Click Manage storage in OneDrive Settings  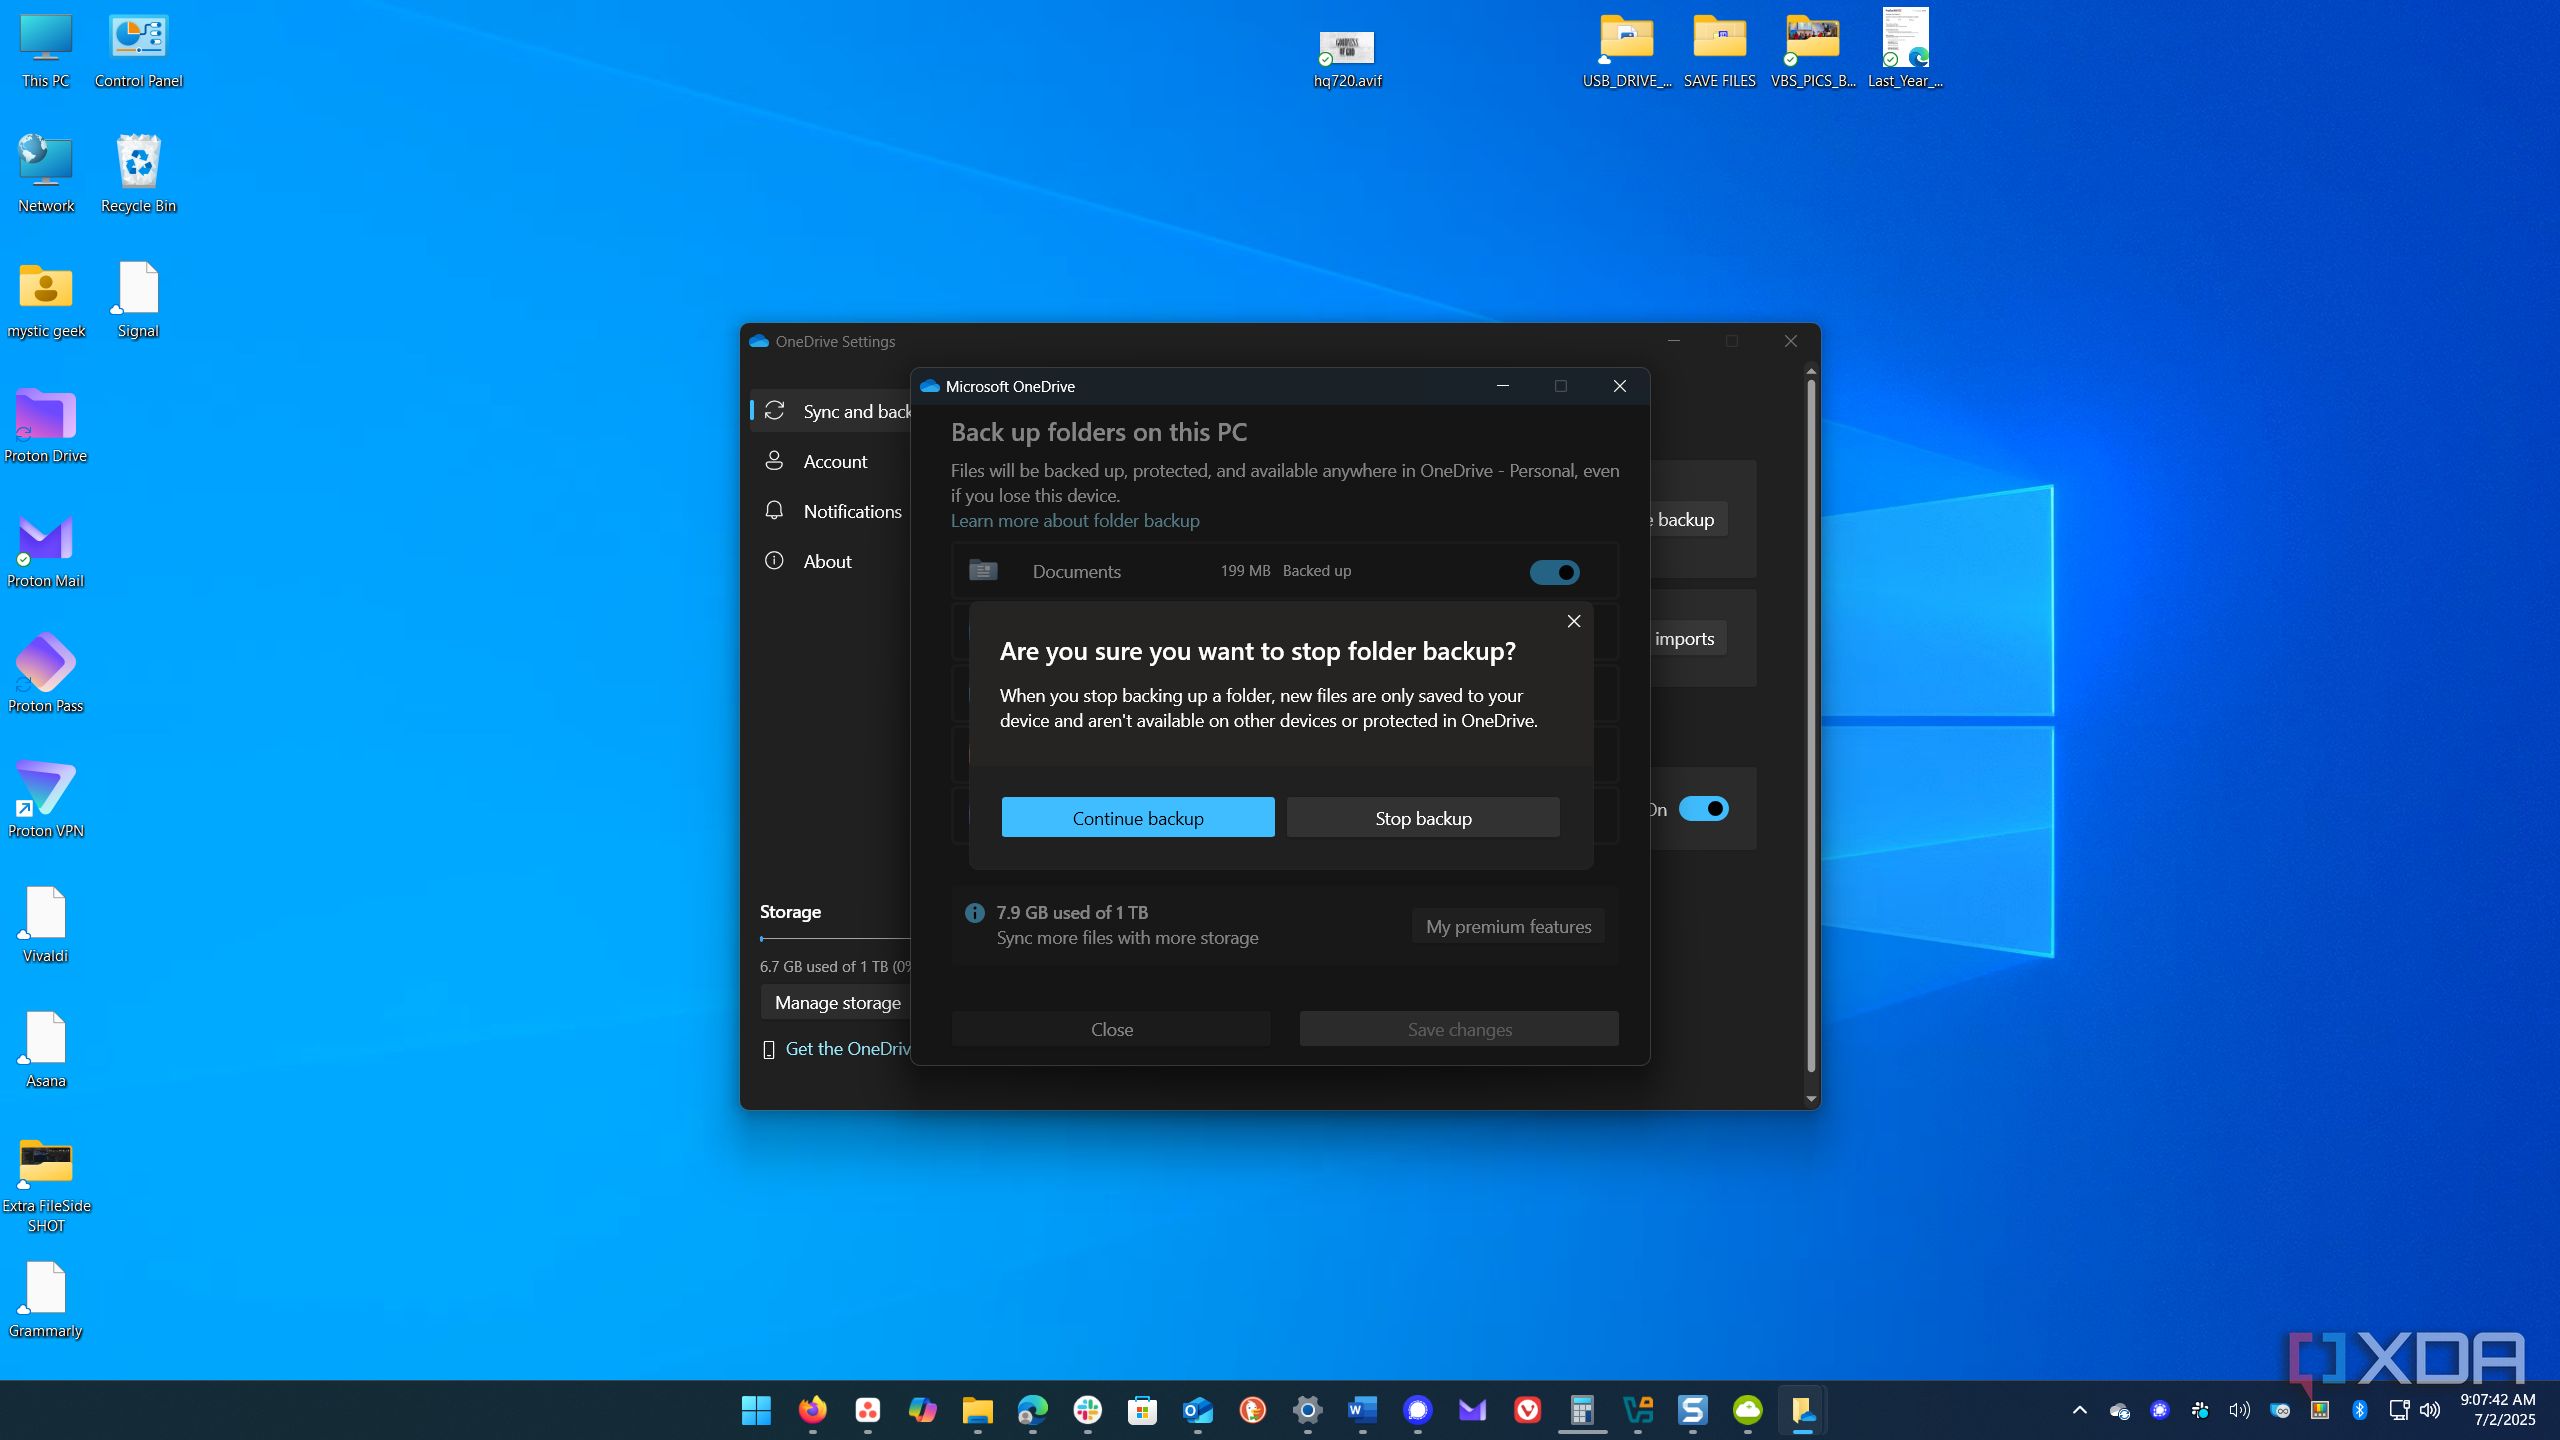click(837, 1002)
